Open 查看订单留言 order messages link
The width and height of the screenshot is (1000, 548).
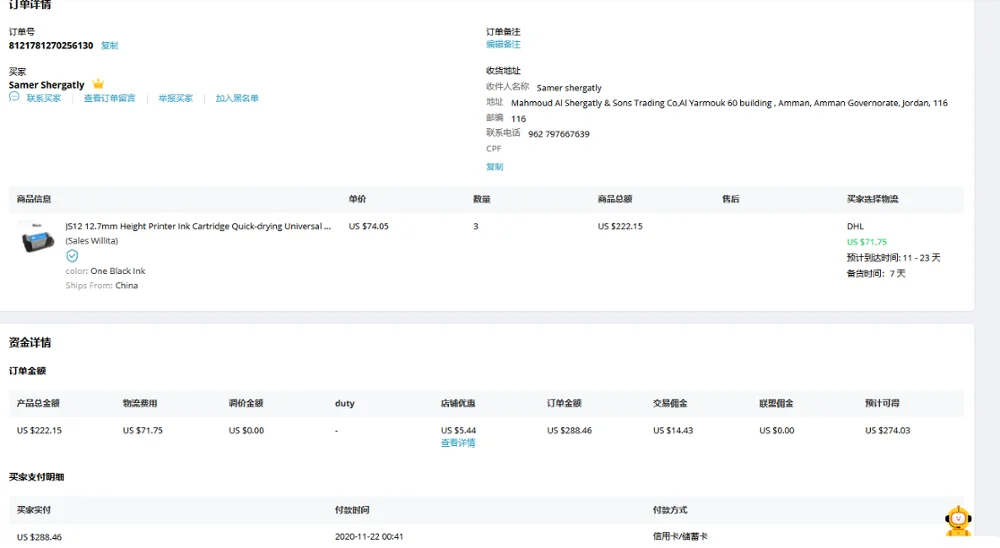[x=110, y=98]
